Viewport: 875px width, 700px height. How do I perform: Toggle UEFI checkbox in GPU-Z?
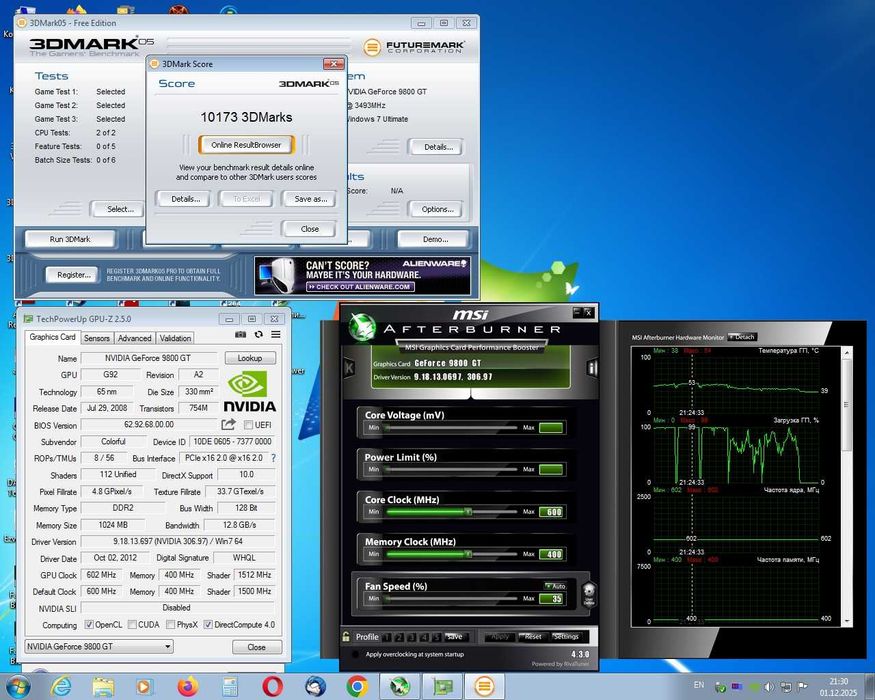[x=248, y=425]
